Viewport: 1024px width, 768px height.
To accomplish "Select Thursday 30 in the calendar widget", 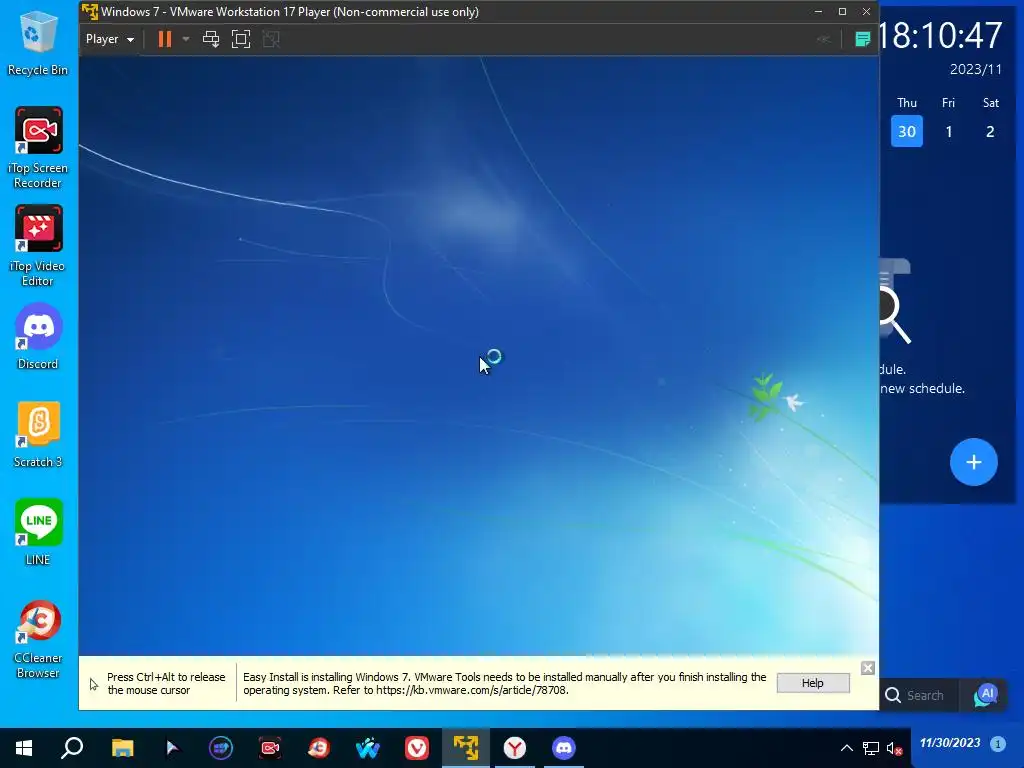I will click(907, 131).
